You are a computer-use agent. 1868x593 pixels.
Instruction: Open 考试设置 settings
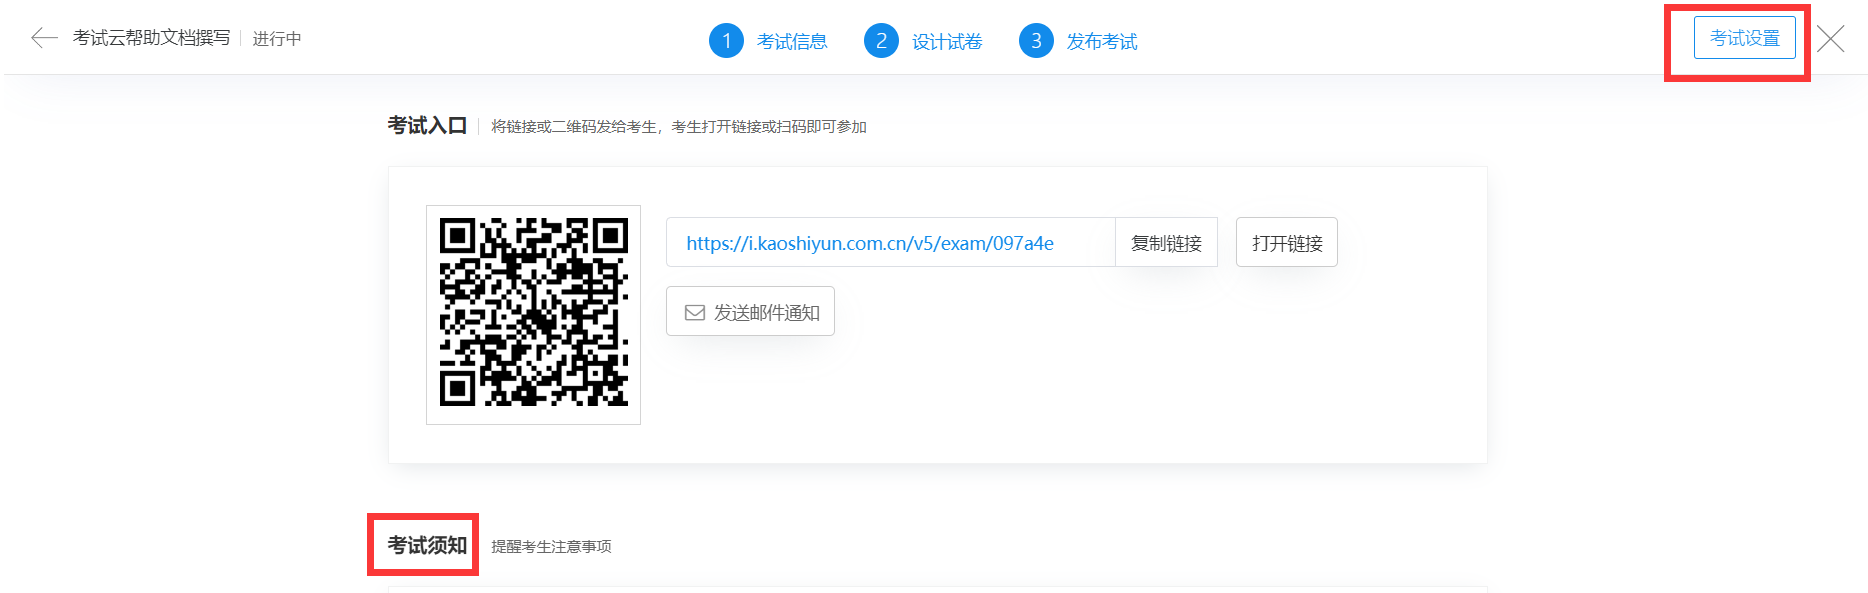pos(1745,38)
